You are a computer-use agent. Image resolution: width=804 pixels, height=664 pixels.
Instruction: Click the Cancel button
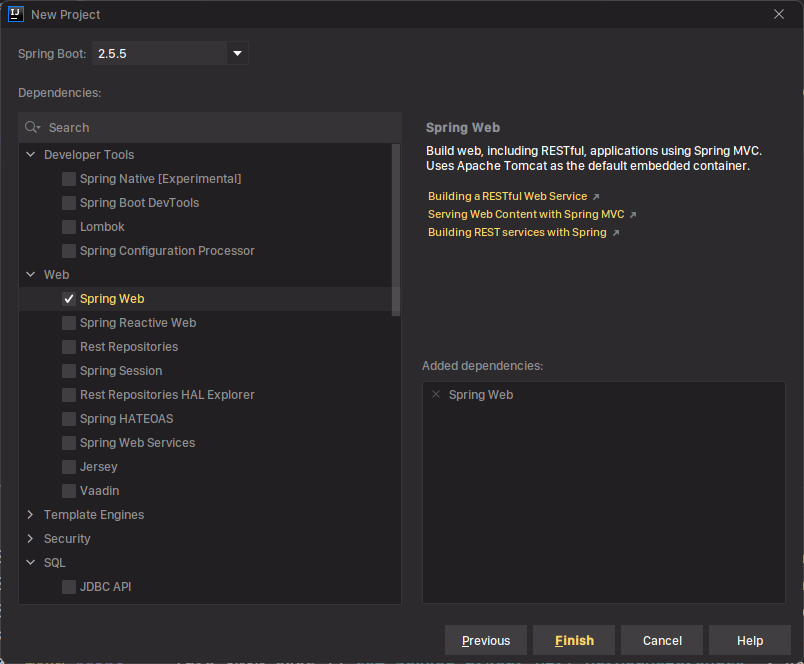[x=662, y=640]
